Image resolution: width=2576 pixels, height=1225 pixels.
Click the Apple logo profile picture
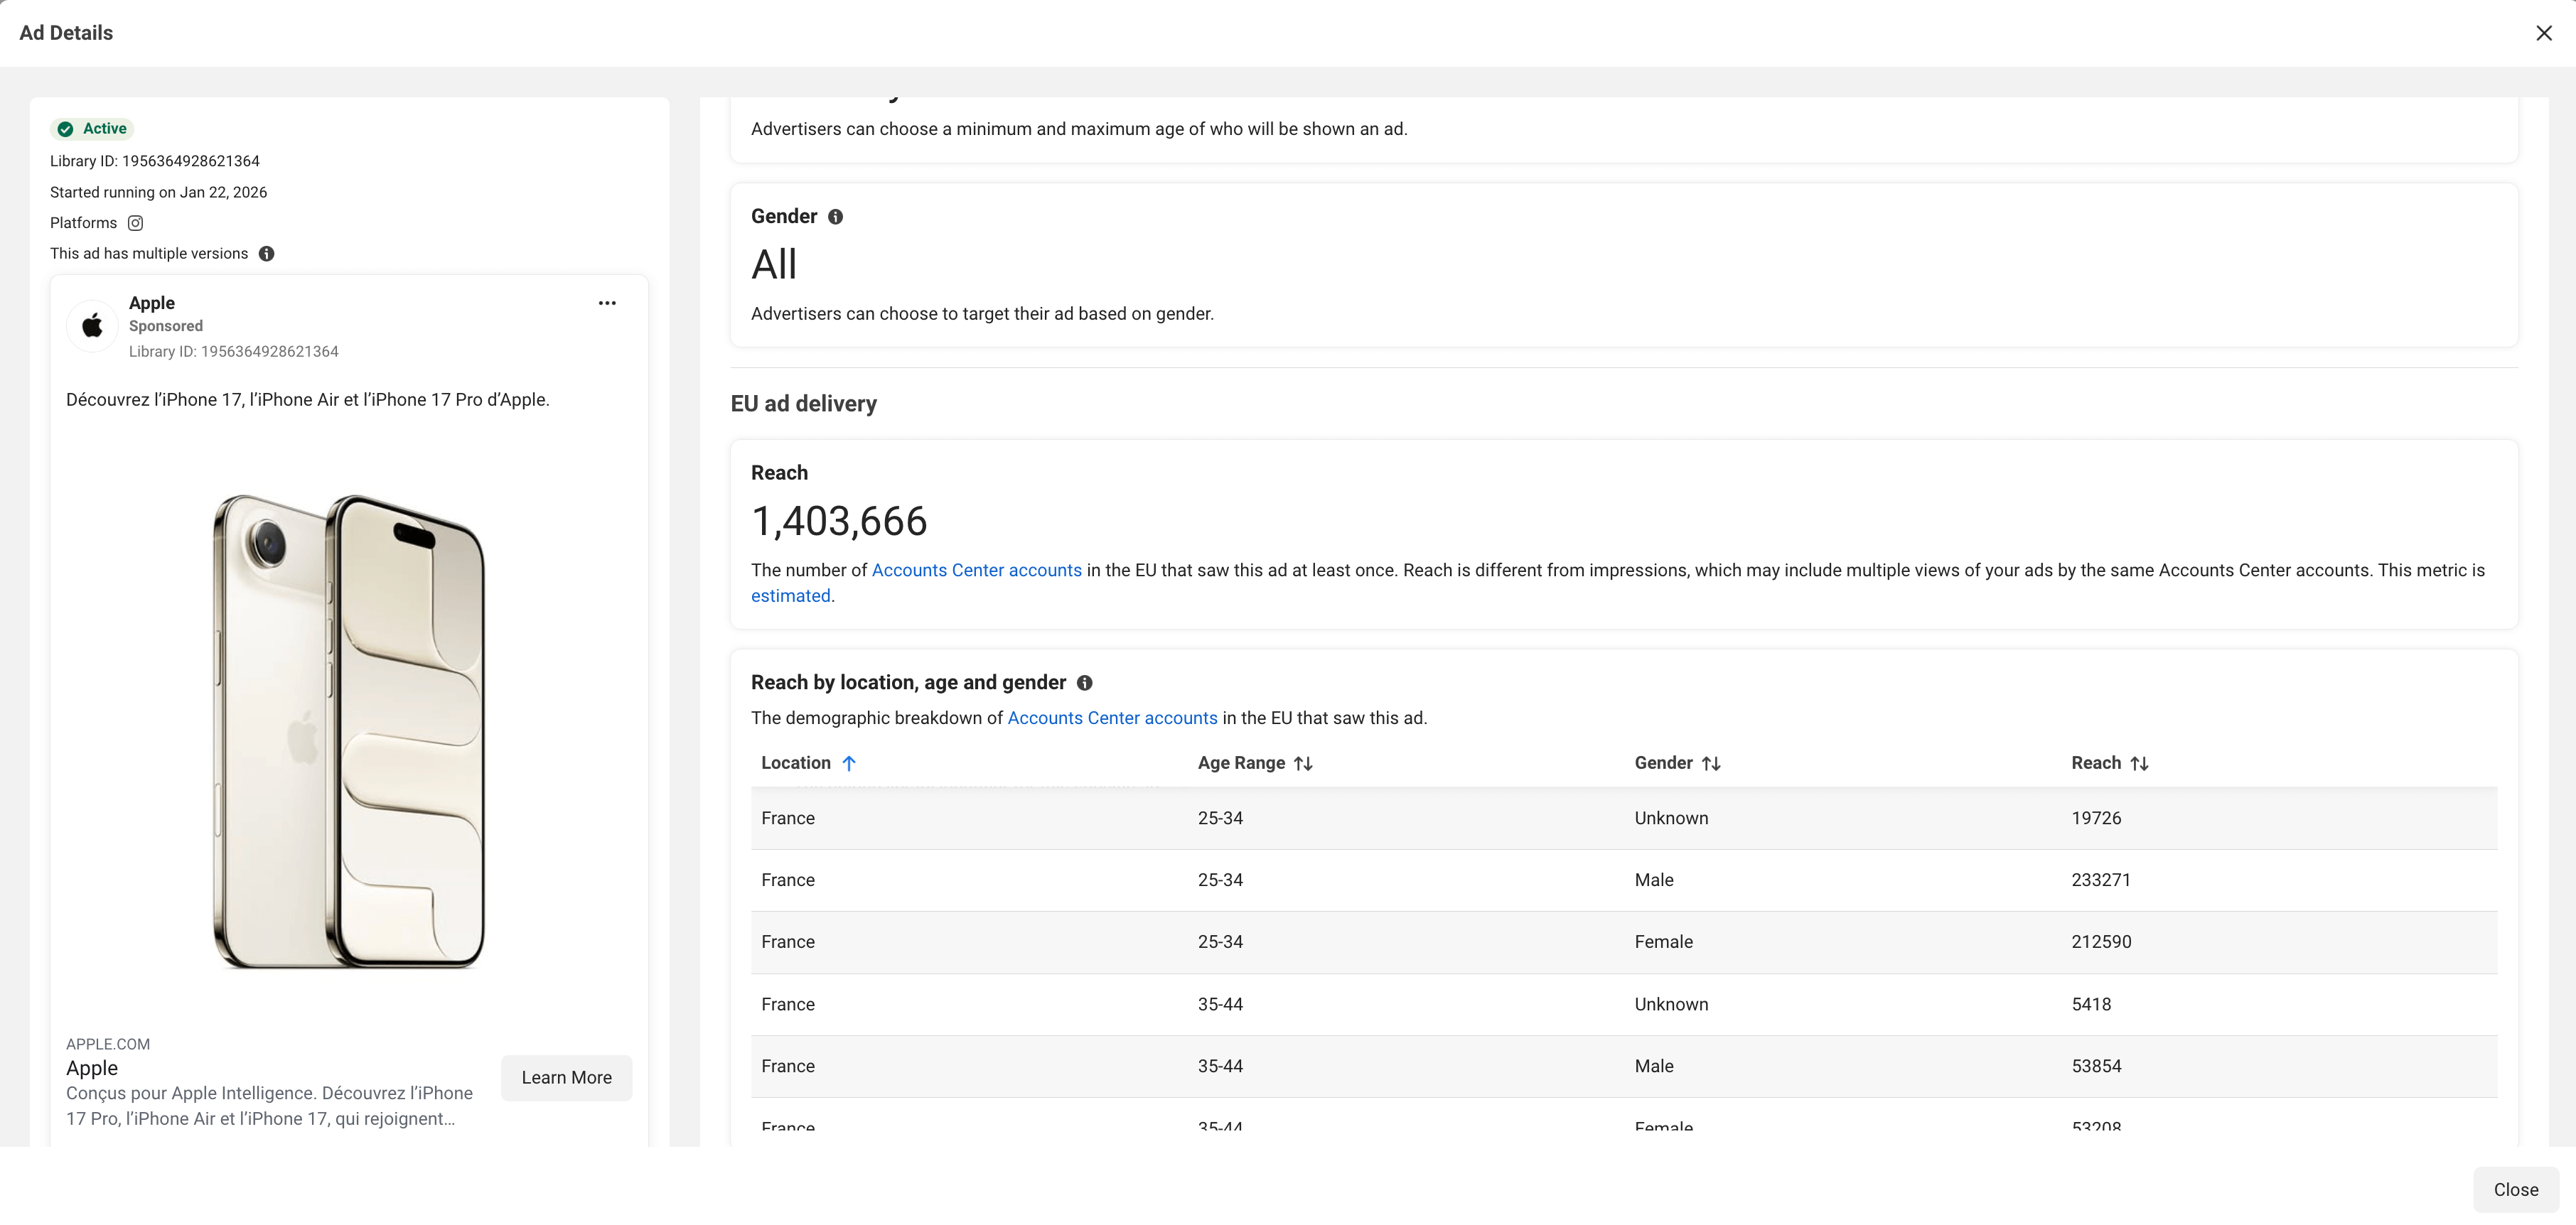pos(92,326)
